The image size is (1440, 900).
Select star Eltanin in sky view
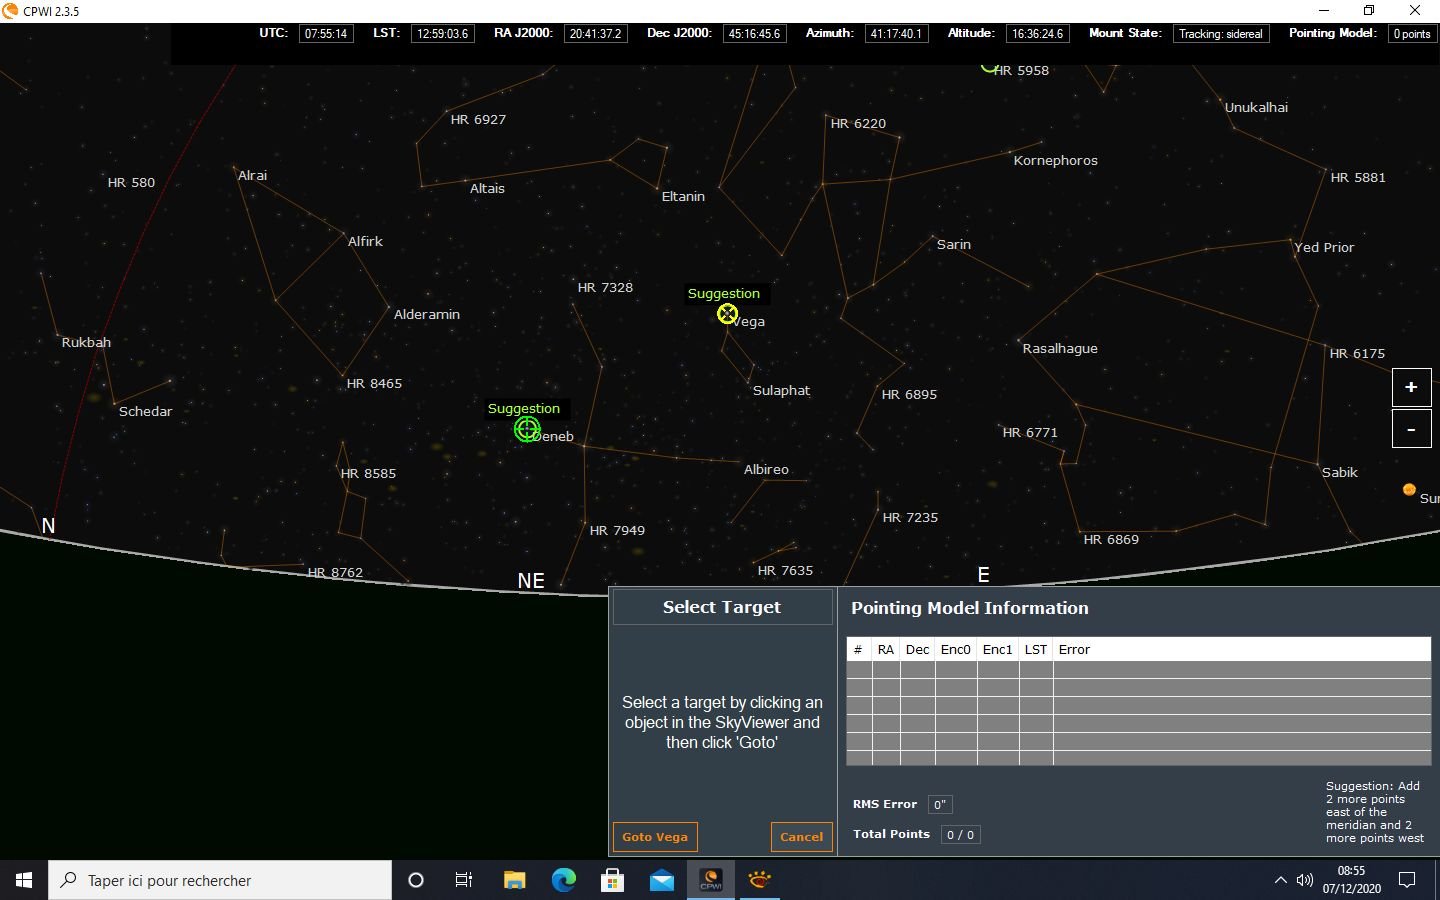(683, 197)
